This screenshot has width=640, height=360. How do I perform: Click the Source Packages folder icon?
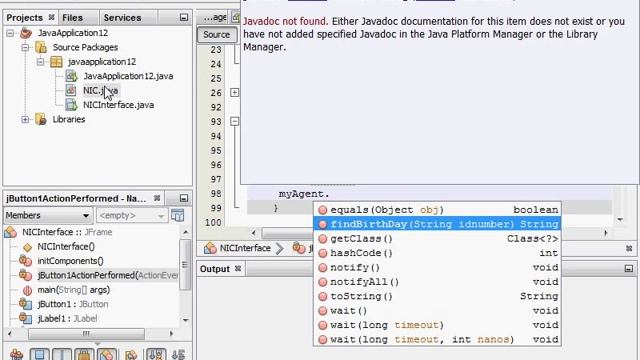click(x=41, y=47)
